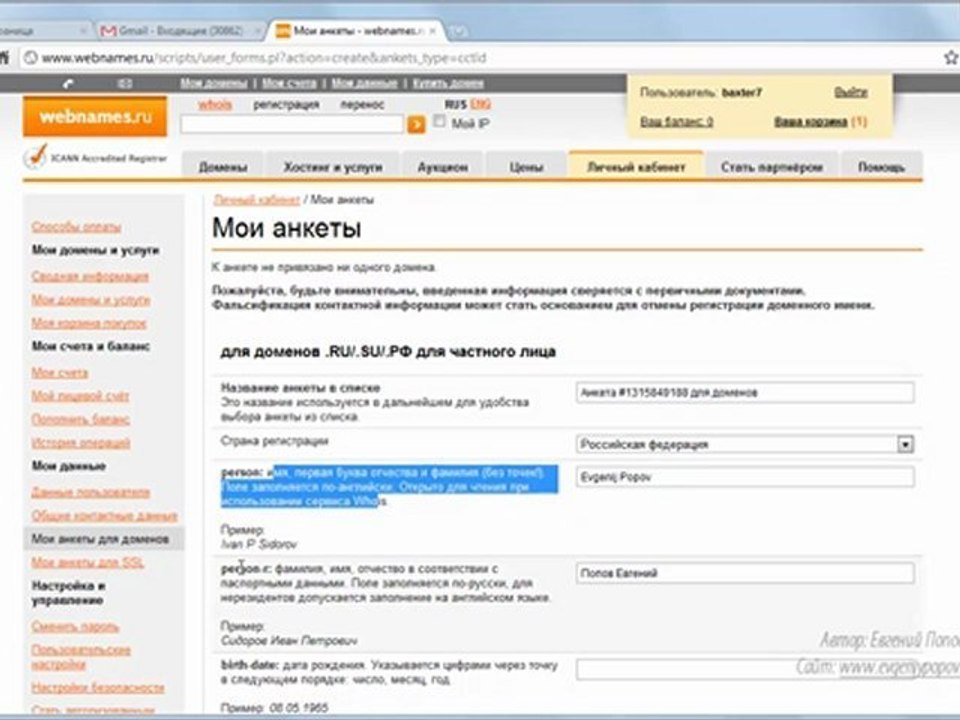Open Общие контактные данные in sidebar
Image resolution: width=960 pixels, height=720 pixels.
[x=104, y=516]
